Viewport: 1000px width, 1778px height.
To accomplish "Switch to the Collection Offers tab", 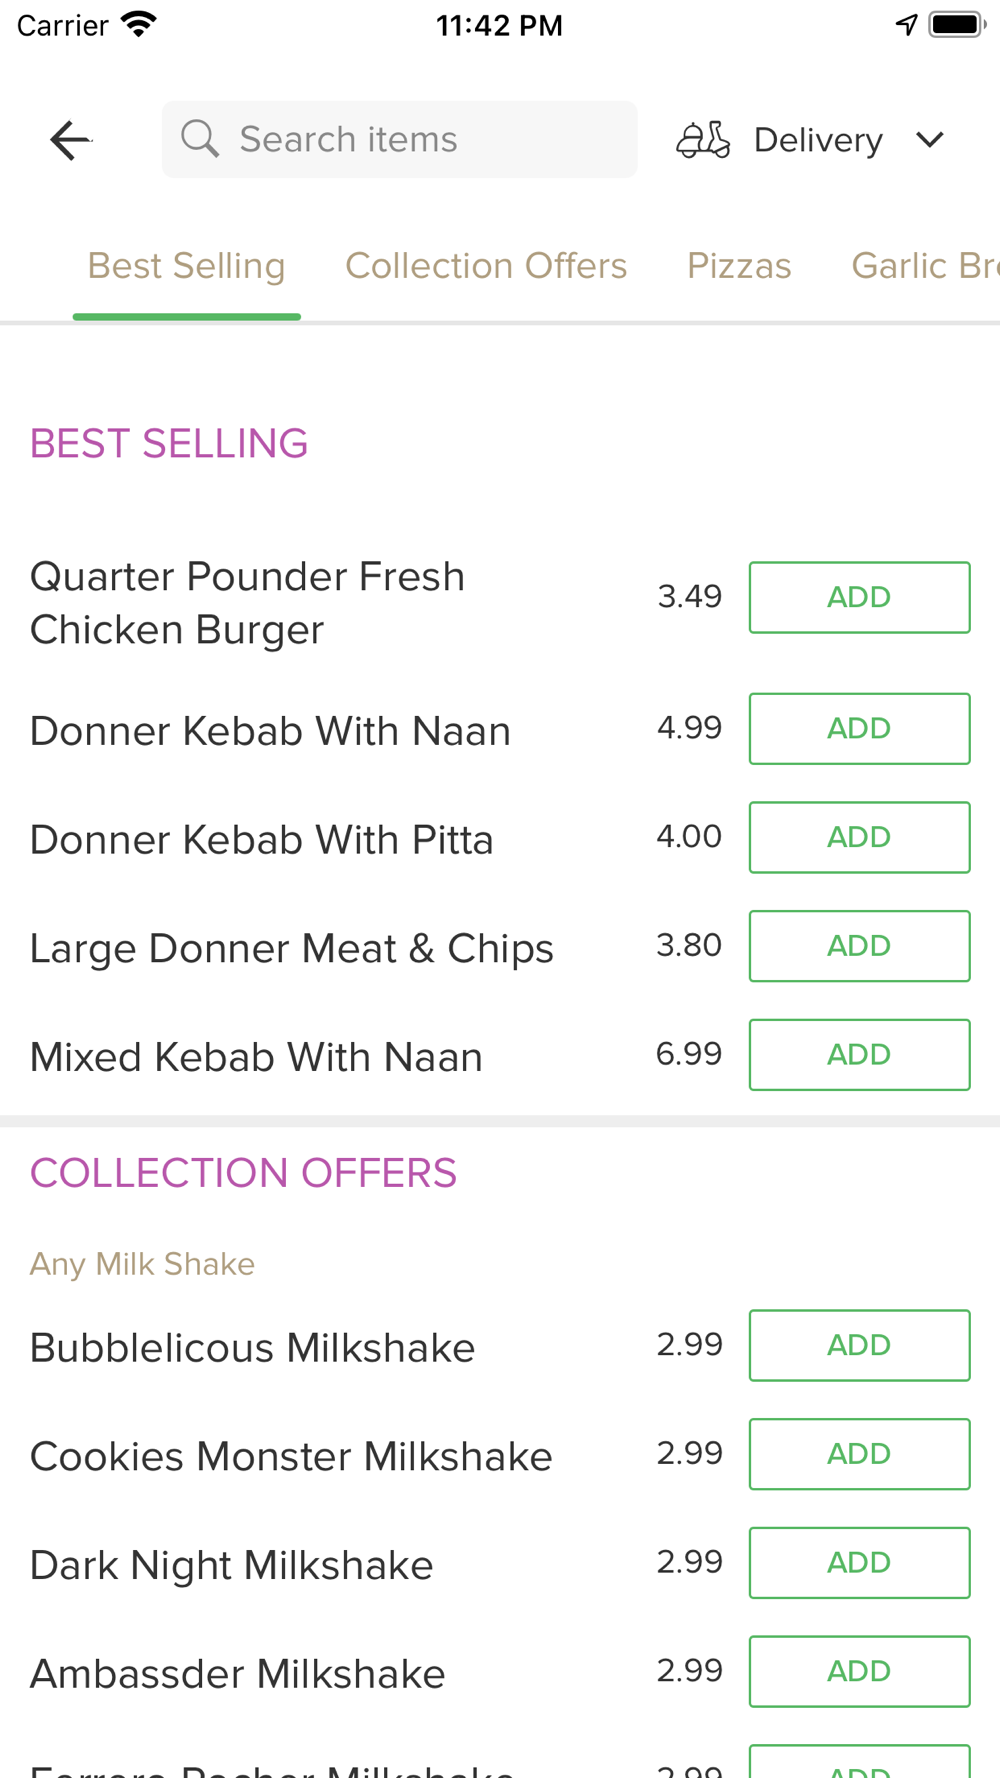I will click(x=486, y=266).
